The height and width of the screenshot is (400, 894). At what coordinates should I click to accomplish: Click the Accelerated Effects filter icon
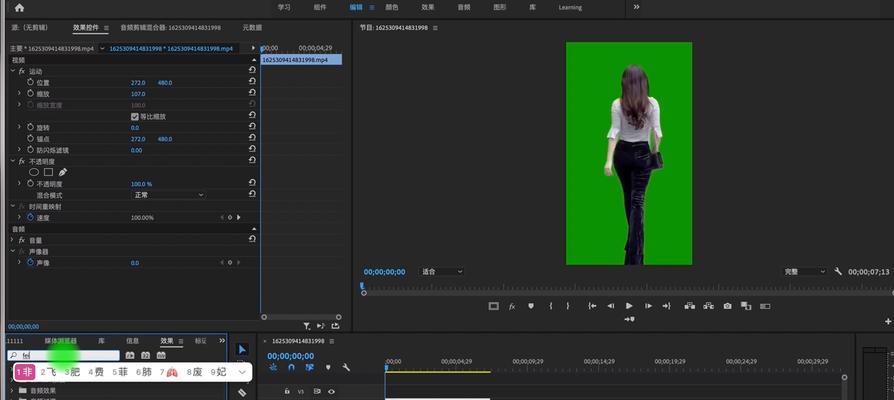(x=130, y=355)
